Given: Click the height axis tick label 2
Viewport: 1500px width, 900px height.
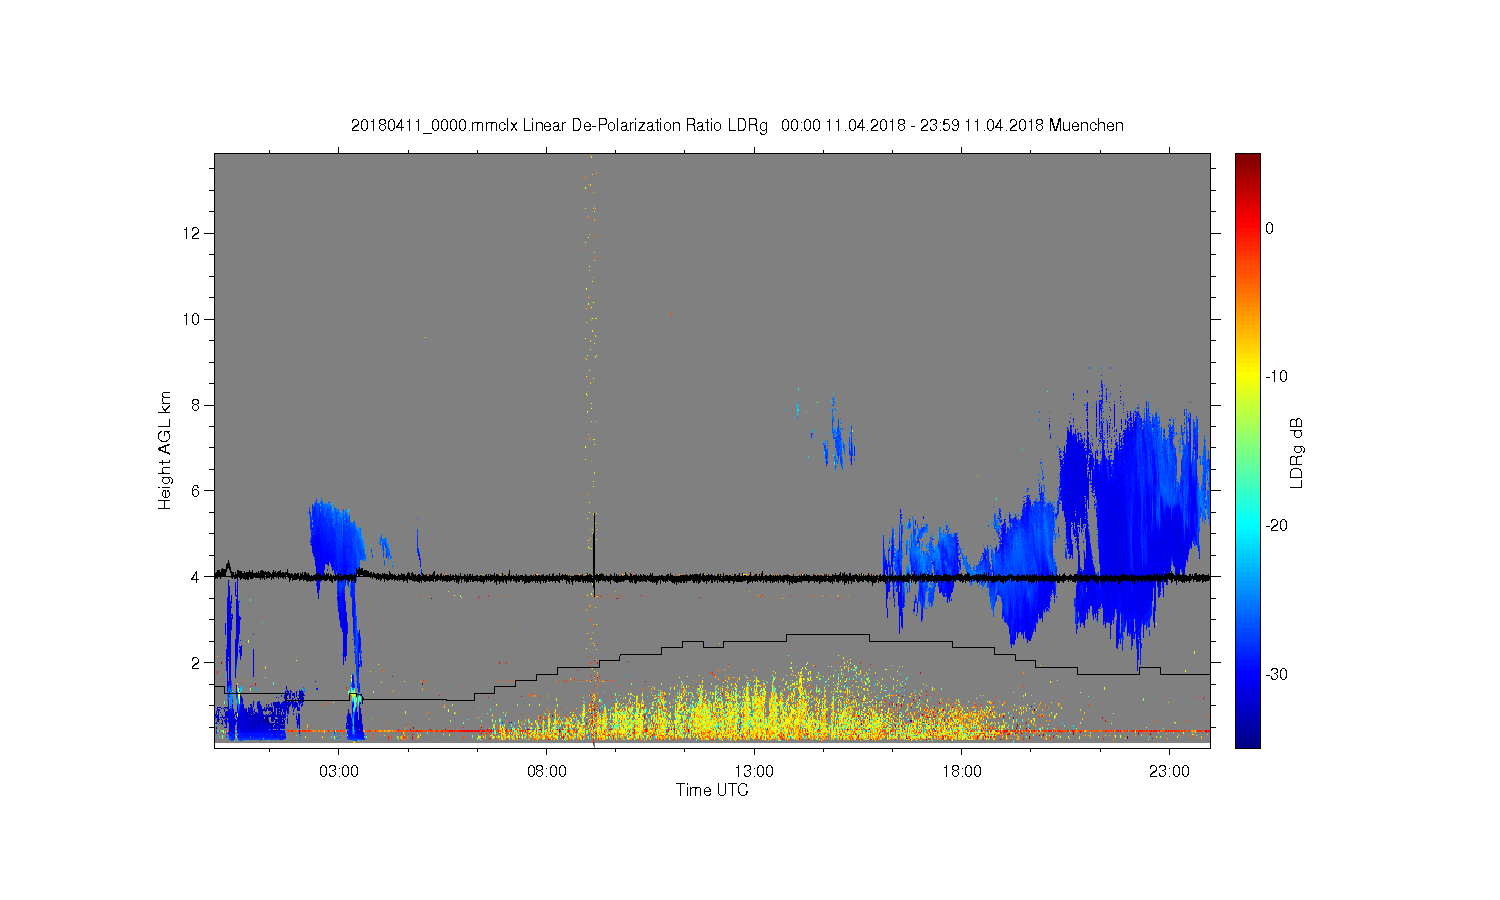Looking at the screenshot, I should tap(196, 662).
